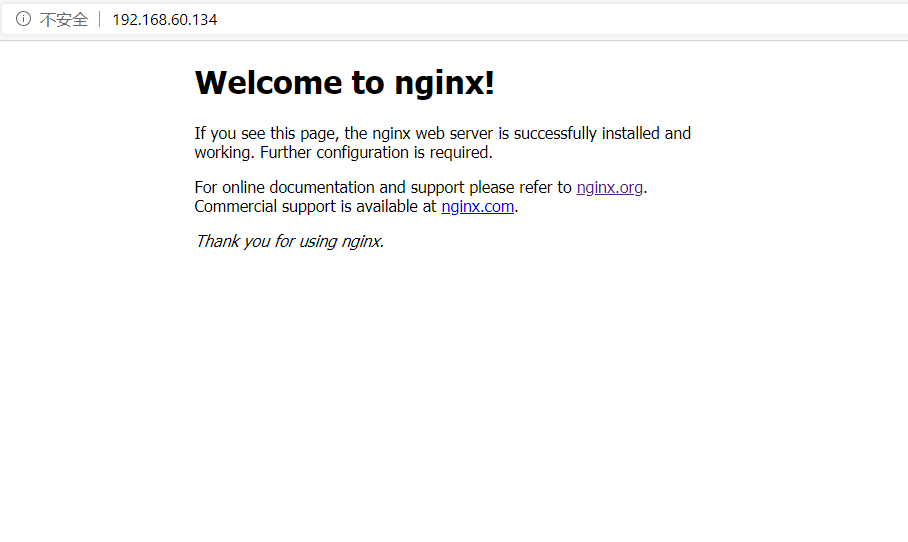The height and width of the screenshot is (542, 908).
Task: Click the "Commercial support is available at" text
Action: coord(315,207)
